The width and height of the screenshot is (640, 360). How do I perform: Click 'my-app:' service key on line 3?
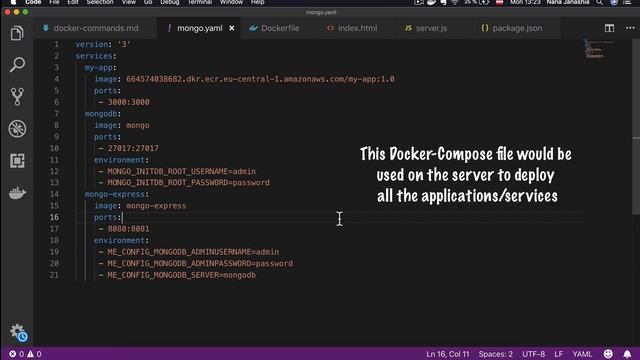(x=100, y=68)
